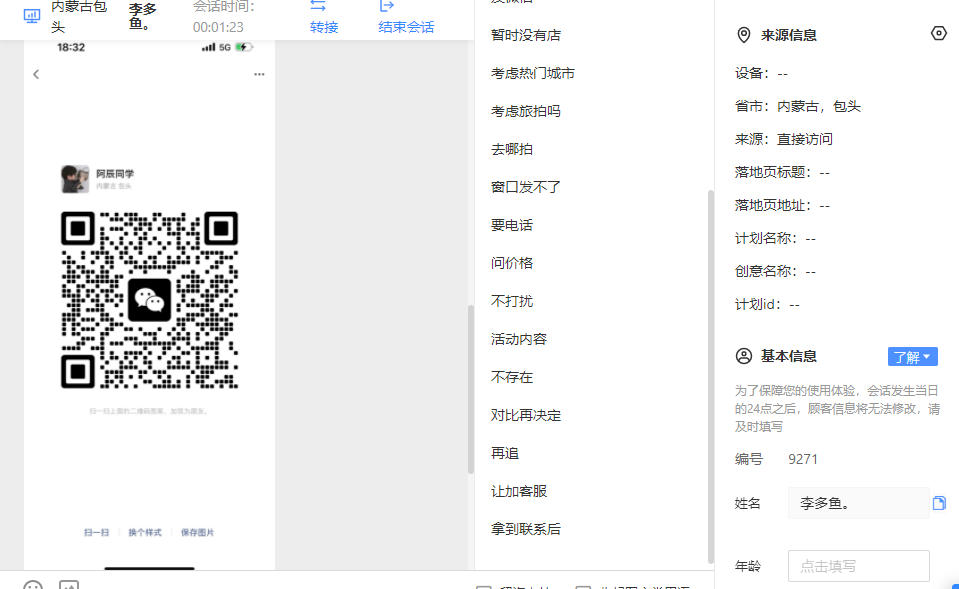The image size is (959, 589).
Task: Choose the quick reply 不存在
Action: (x=512, y=377)
